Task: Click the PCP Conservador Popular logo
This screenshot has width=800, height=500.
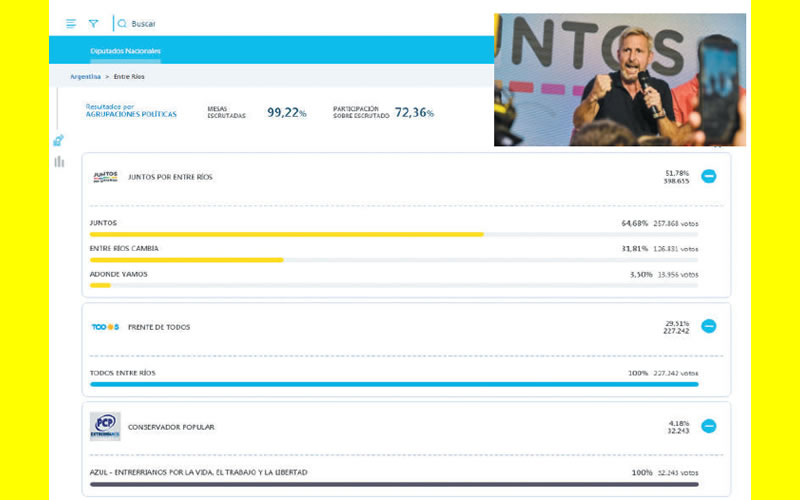Action: [x=105, y=426]
